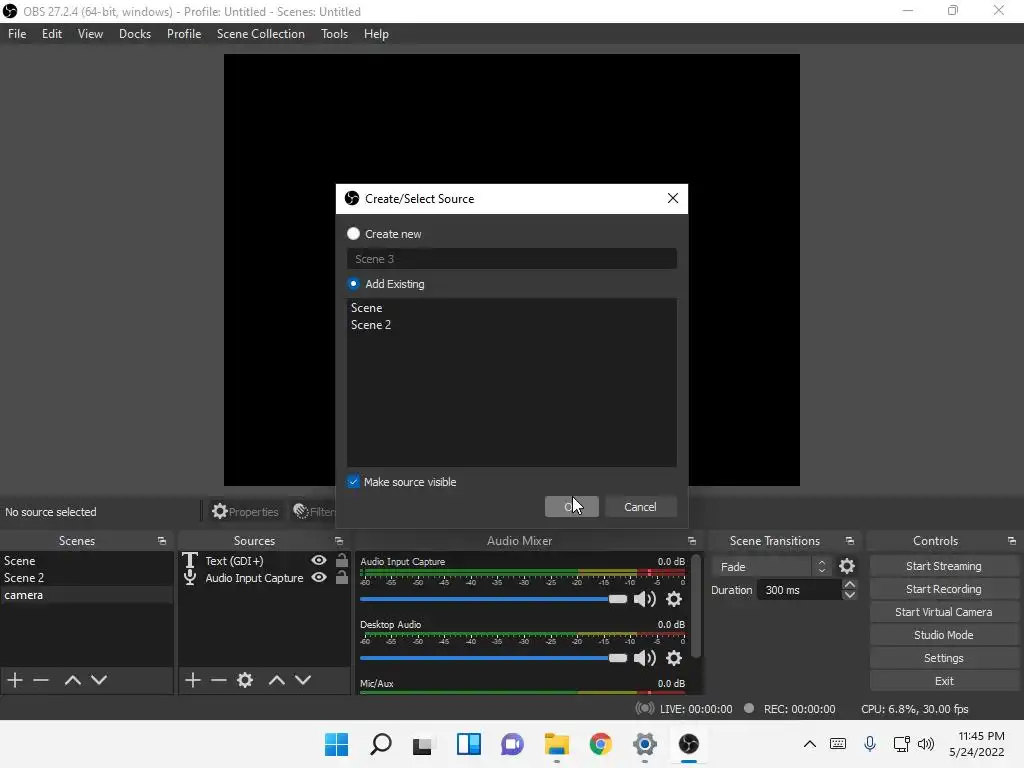Select the Create new radio button
The height and width of the screenshot is (768, 1024).
click(x=353, y=234)
